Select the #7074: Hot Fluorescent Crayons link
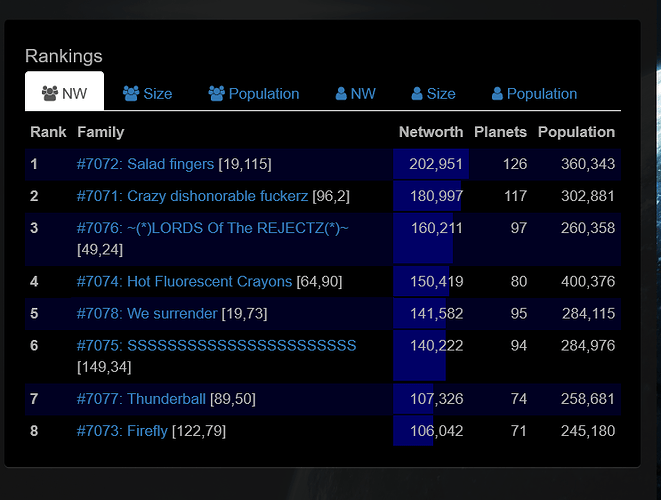Screen dimensions: 661x500 (184, 282)
